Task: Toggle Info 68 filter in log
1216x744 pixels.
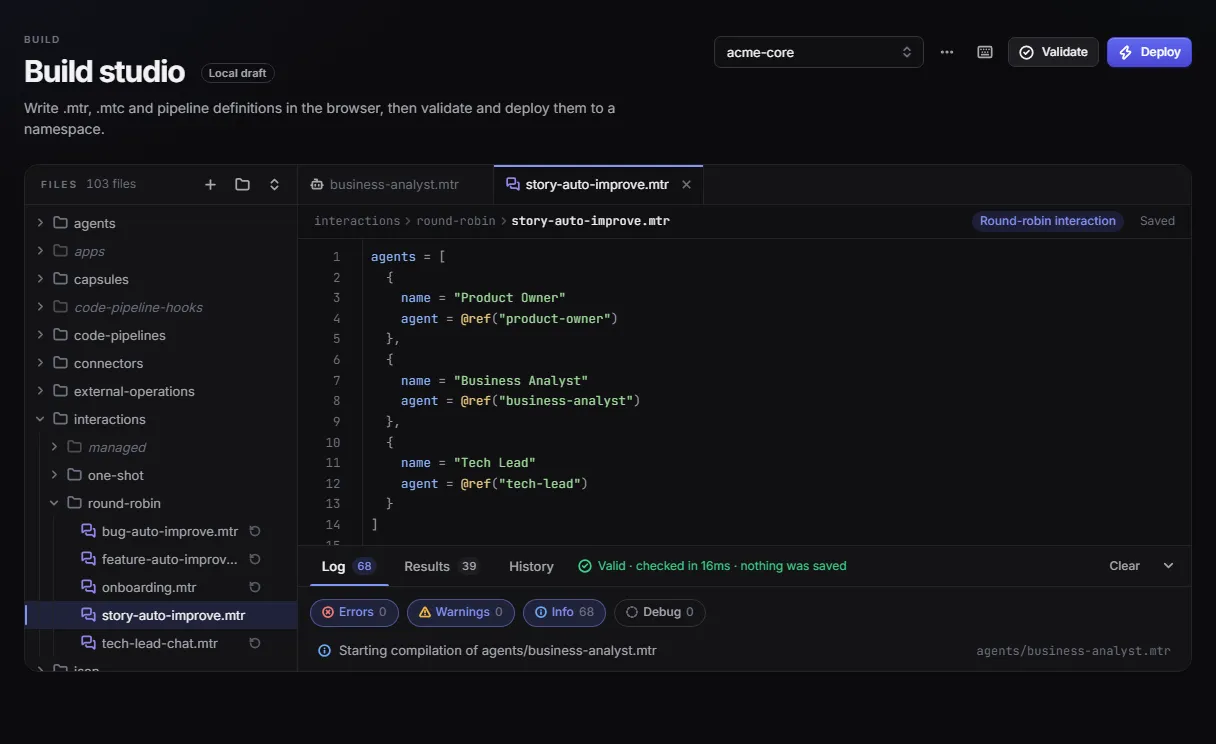Action: [564, 612]
